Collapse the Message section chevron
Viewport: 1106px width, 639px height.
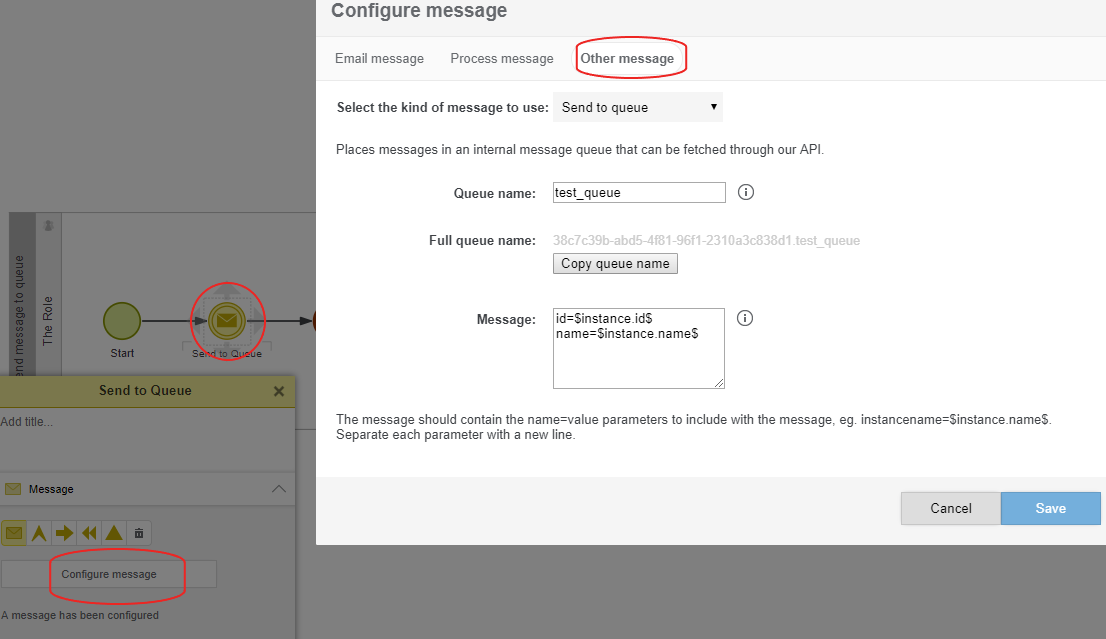click(279, 489)
